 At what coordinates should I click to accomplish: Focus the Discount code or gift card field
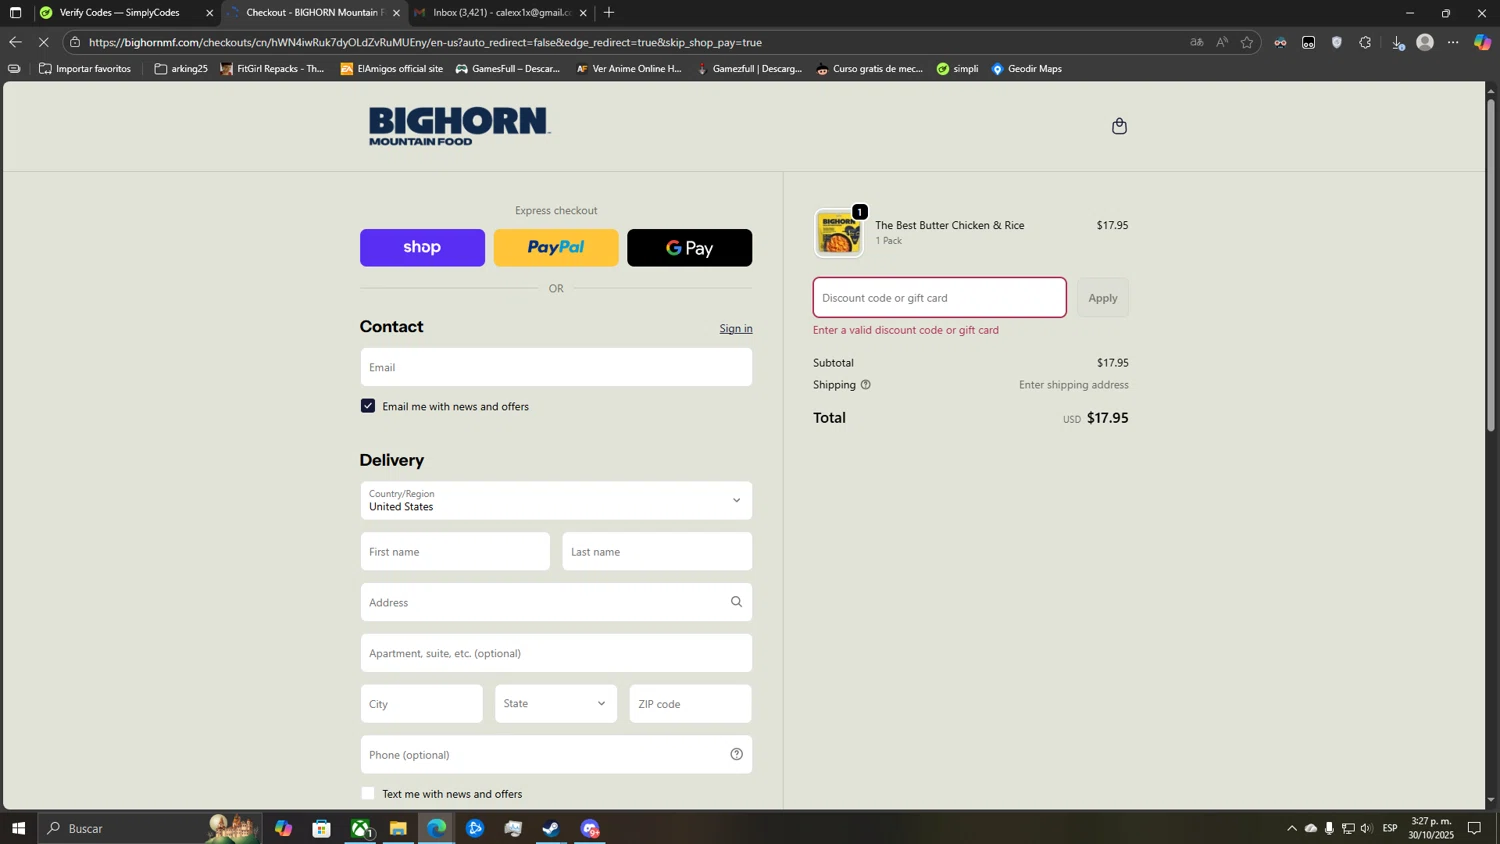[939, 298]
